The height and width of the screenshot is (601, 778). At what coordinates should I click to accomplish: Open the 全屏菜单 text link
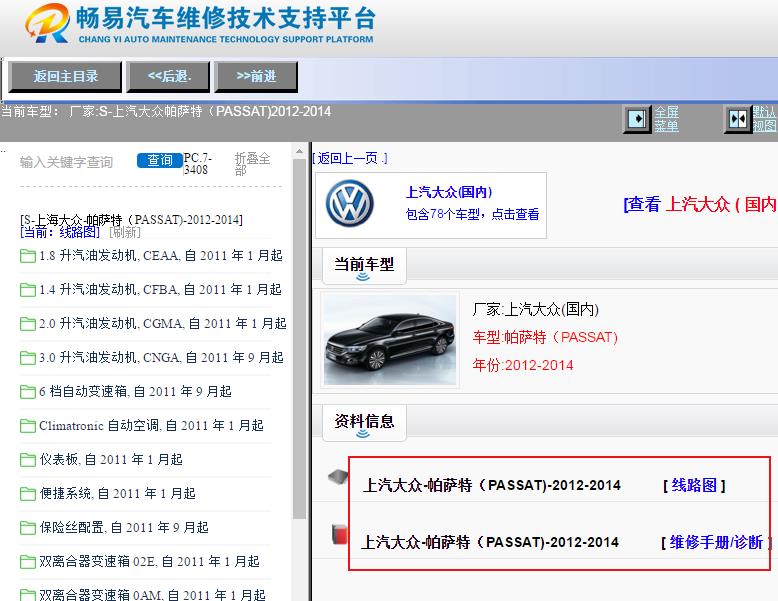click(x=666, y=119)
